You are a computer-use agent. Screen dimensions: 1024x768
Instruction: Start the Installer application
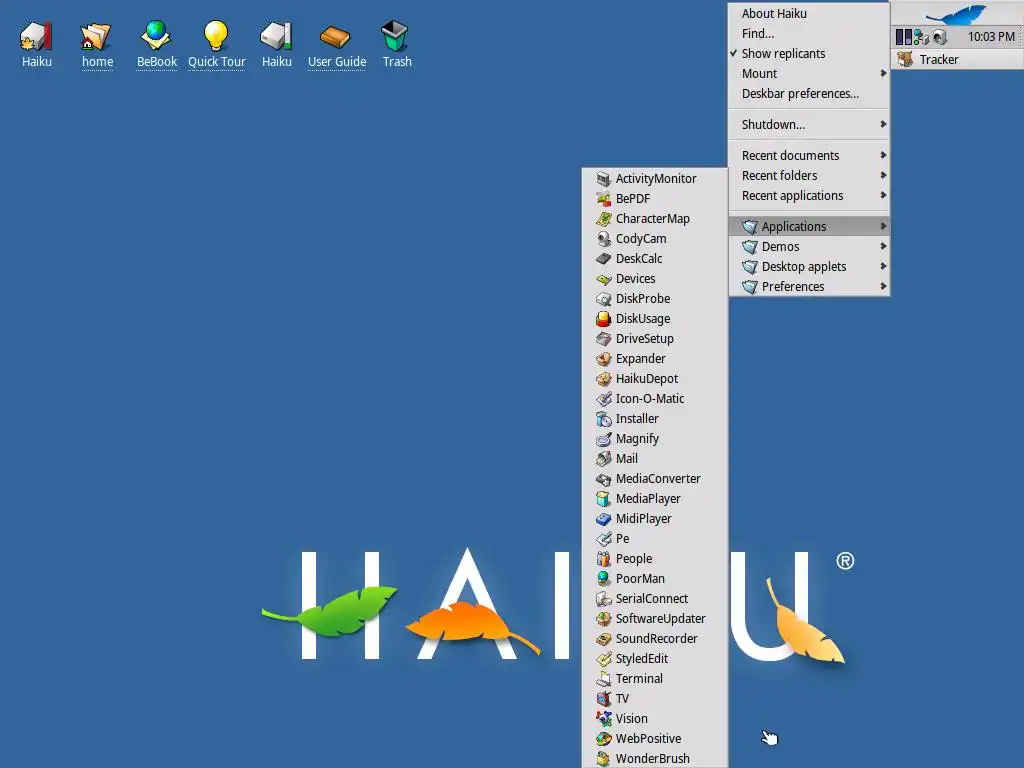coord(654,419)
